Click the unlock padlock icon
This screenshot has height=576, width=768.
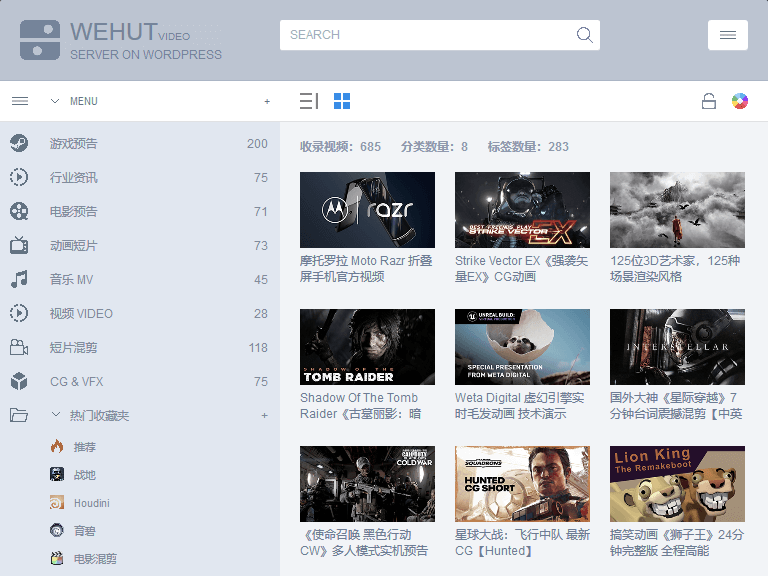point(708,101)
